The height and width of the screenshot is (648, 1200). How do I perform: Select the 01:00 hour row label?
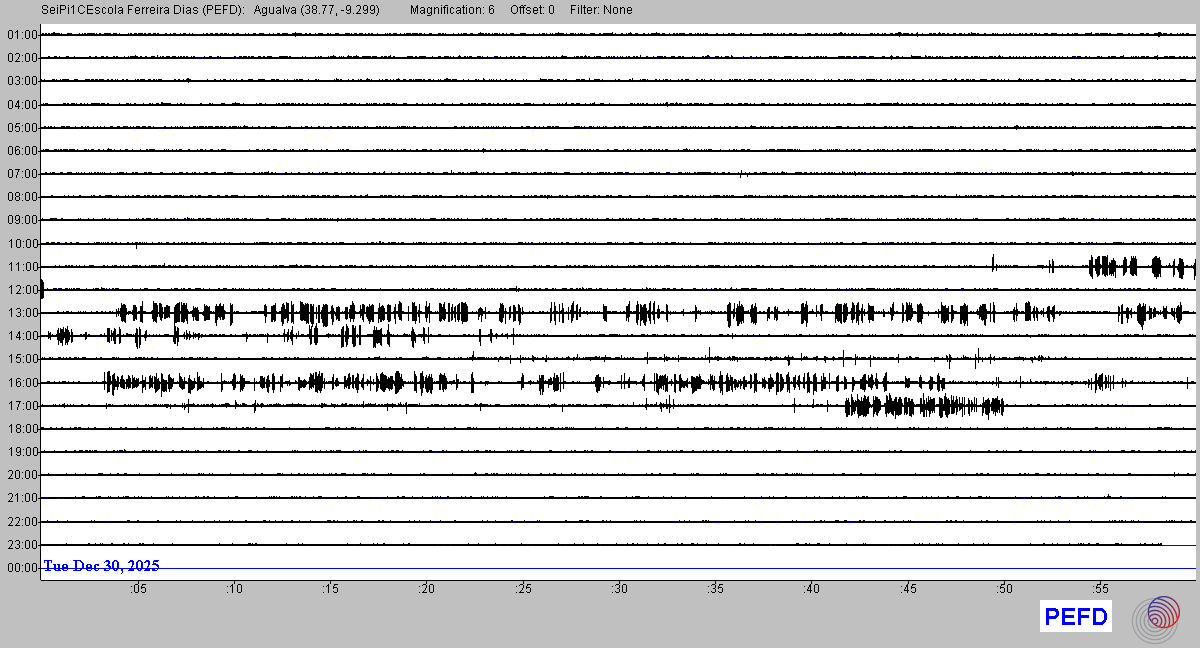(x=22, y=35)
